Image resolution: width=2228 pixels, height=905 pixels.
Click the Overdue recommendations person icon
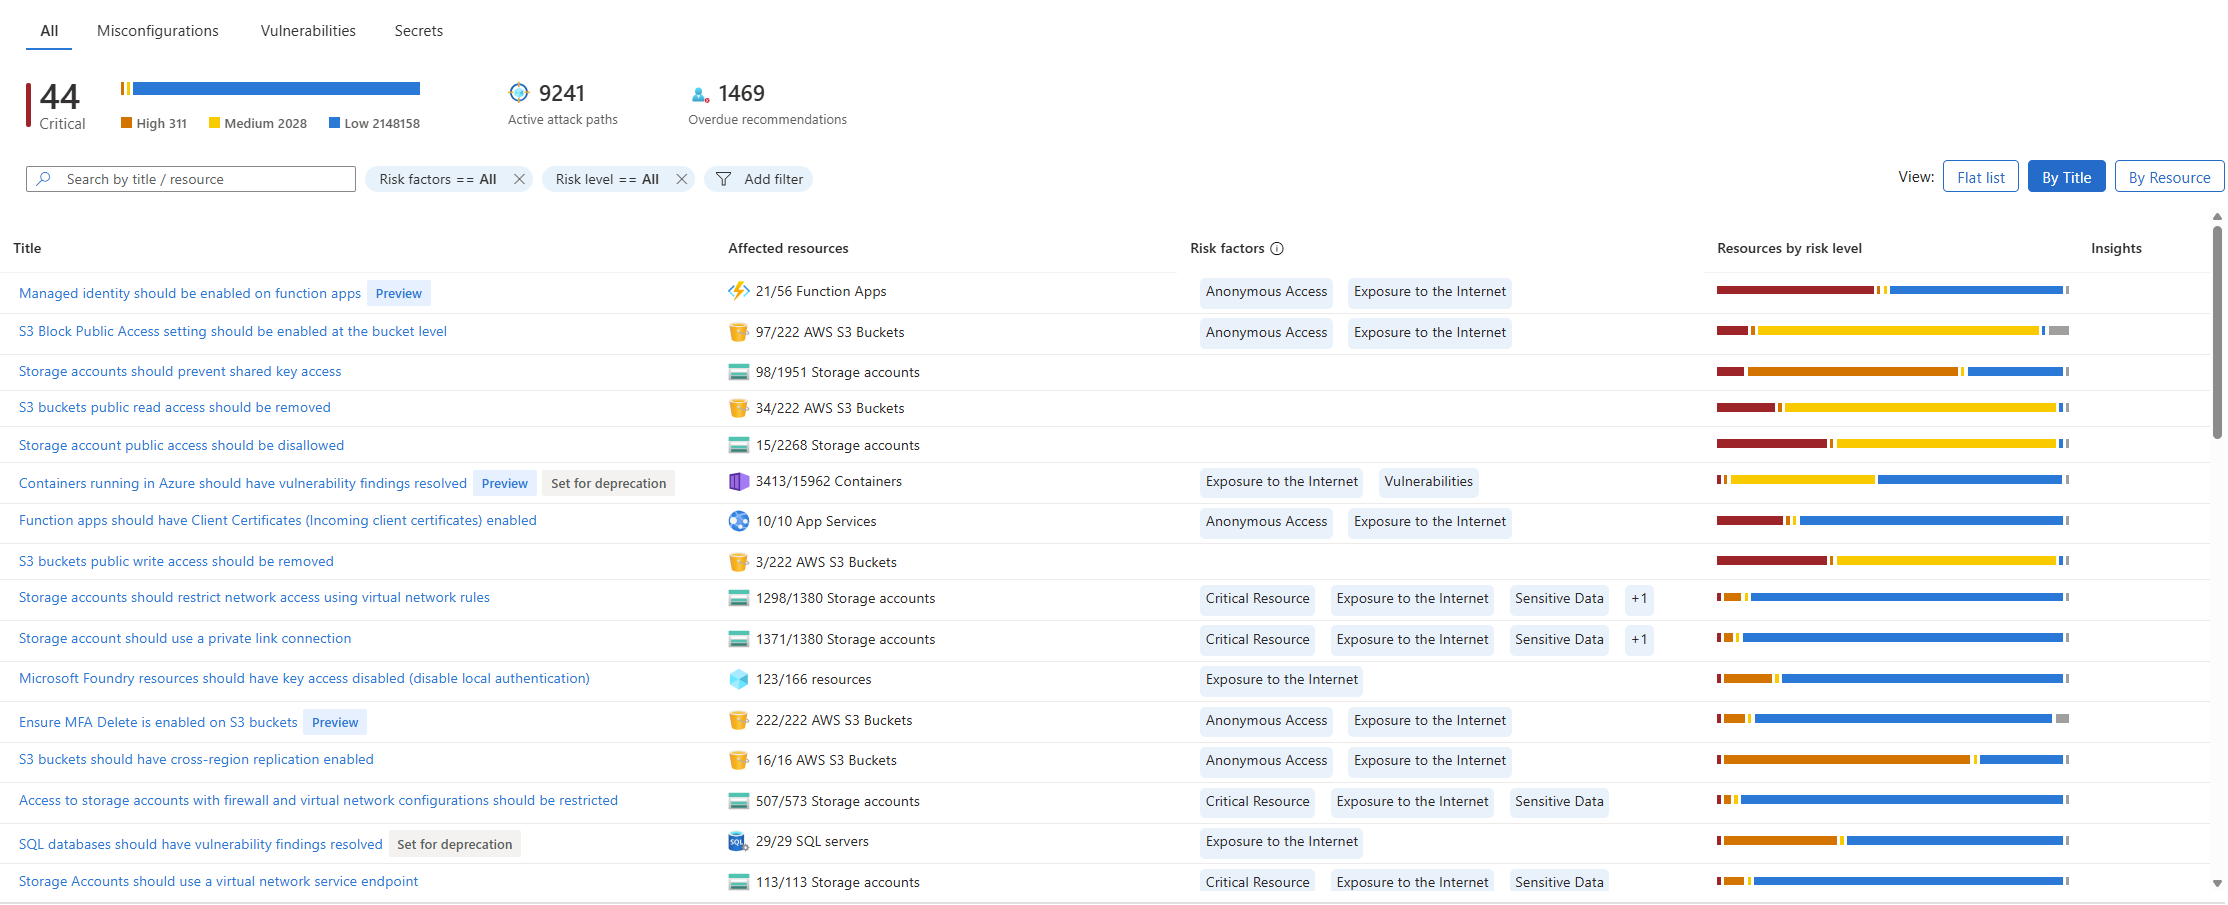[x=700, y=94]
